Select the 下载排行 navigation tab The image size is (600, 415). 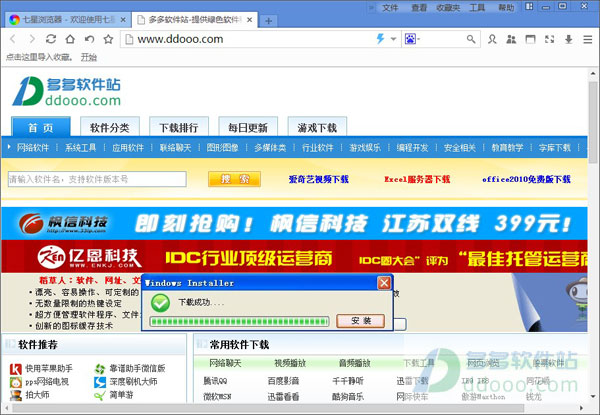coord(179,127)
